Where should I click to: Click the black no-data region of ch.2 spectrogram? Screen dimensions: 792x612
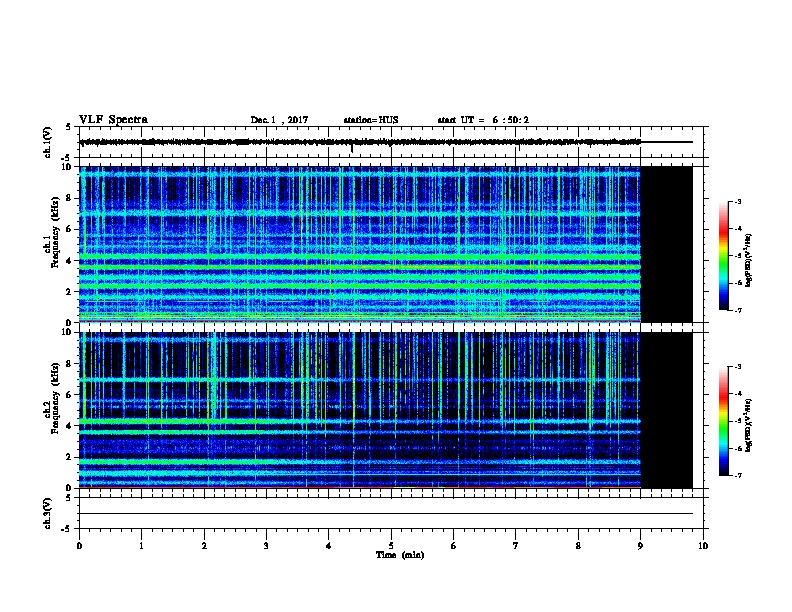tap(666, 410)
